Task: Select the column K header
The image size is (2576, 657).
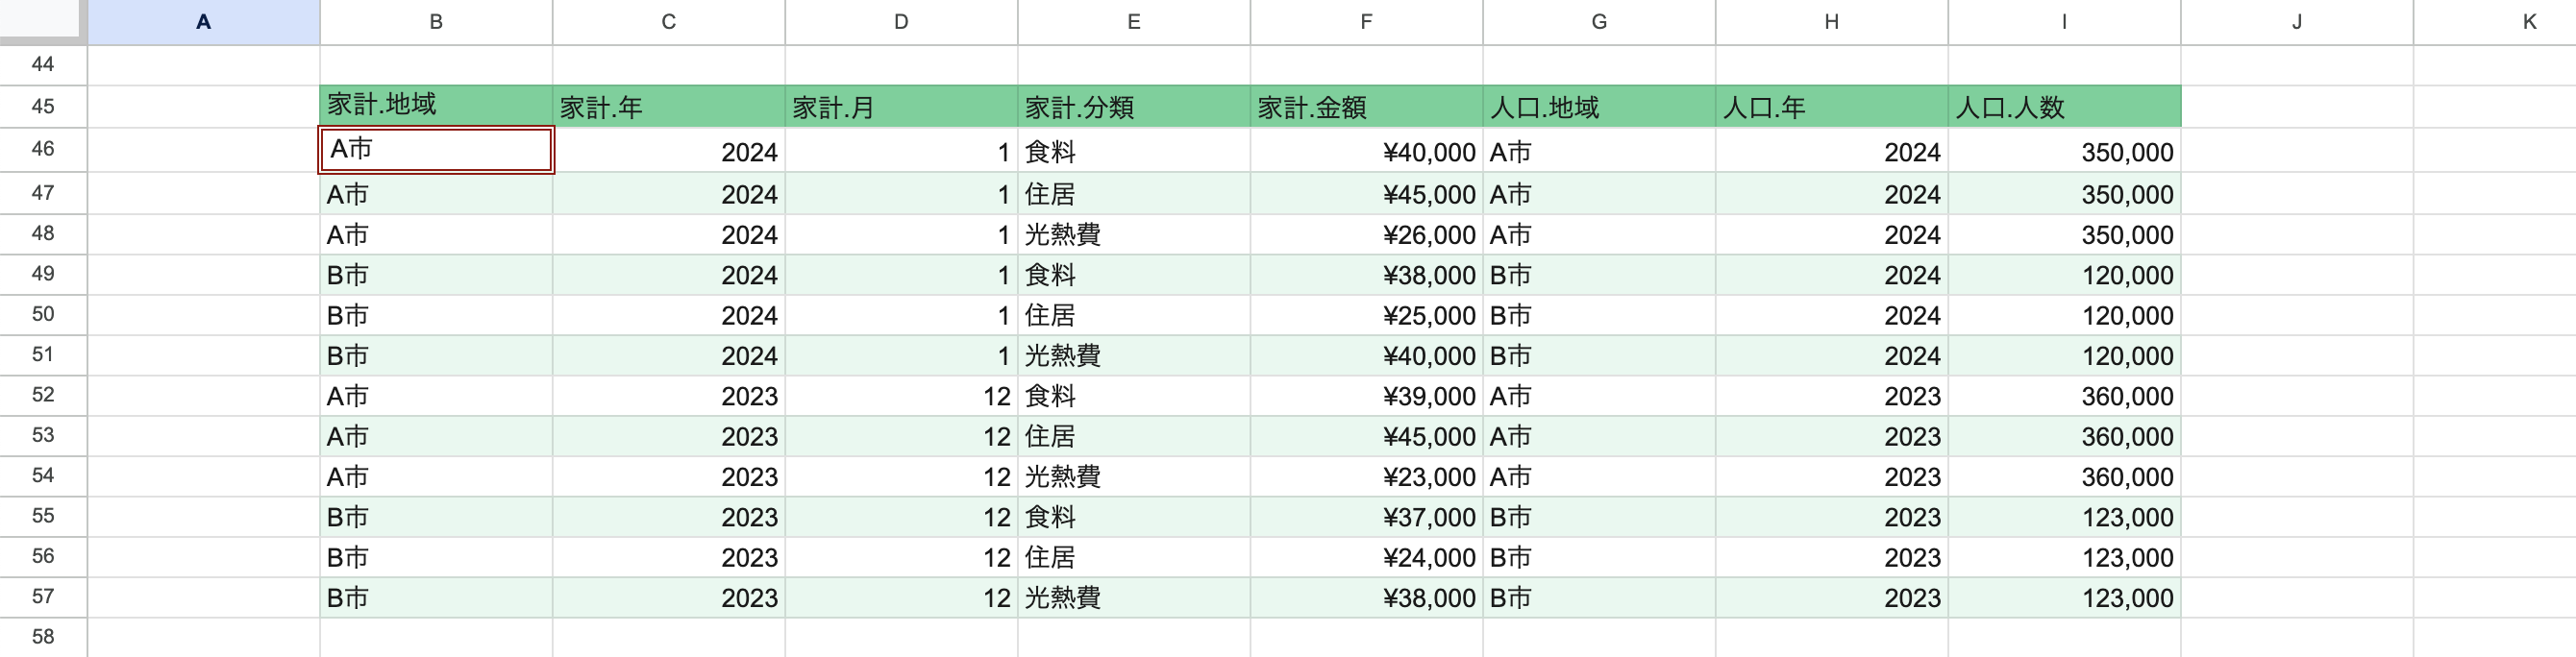Action: click(2529, 22)
